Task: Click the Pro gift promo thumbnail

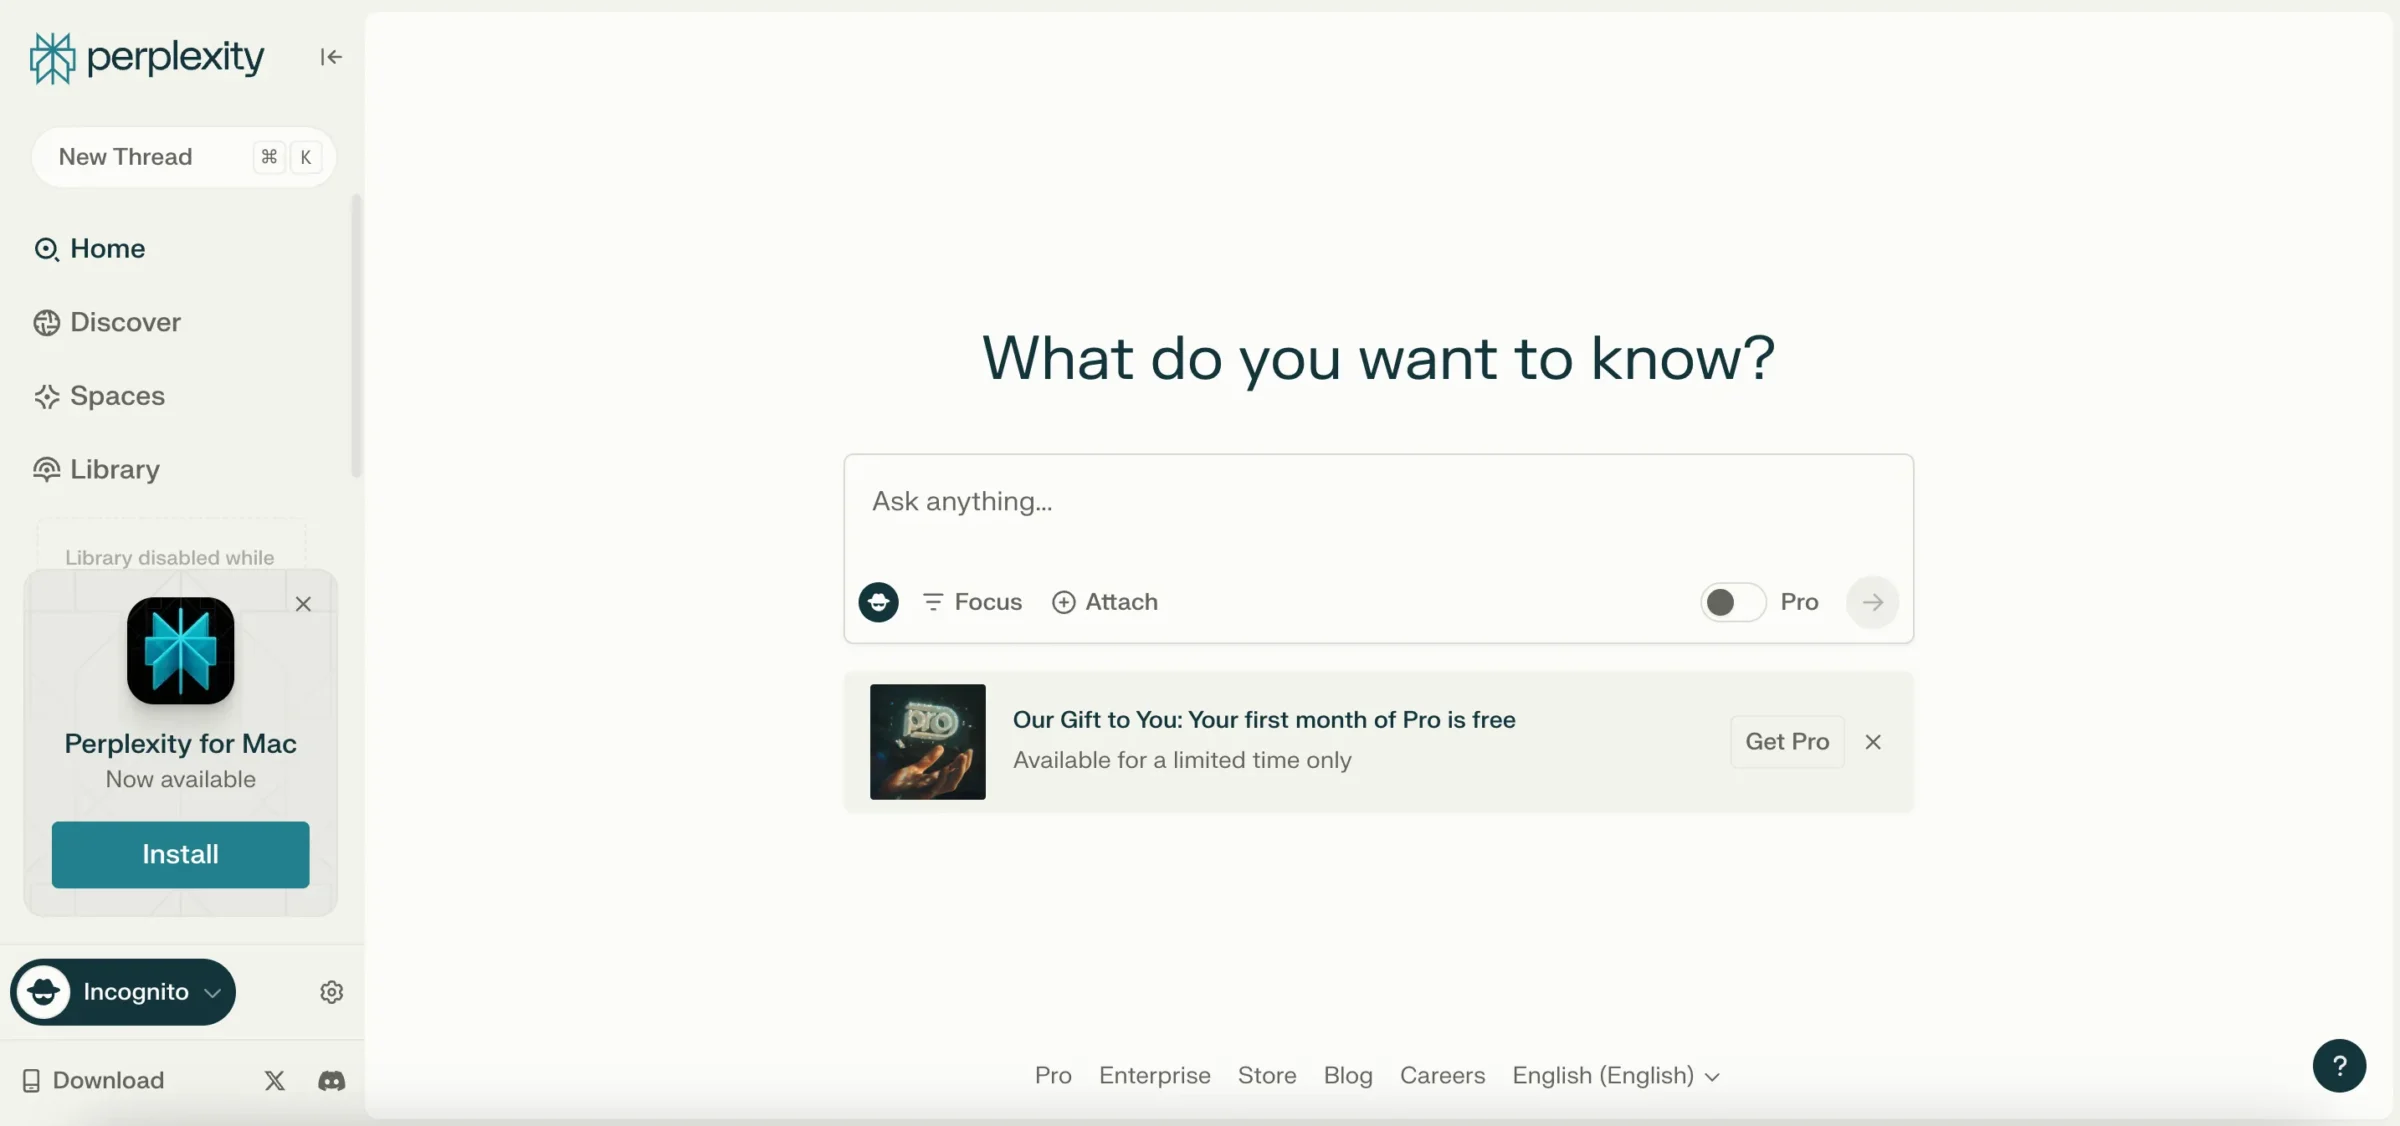Action: [928, 742]
